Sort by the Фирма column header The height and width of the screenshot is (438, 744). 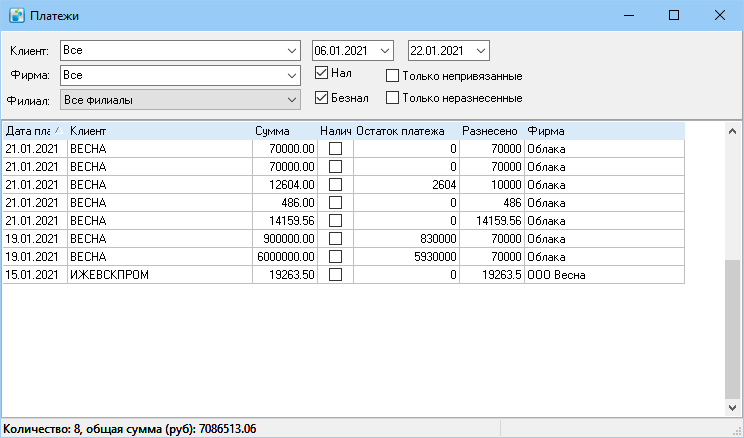[604, 131]
